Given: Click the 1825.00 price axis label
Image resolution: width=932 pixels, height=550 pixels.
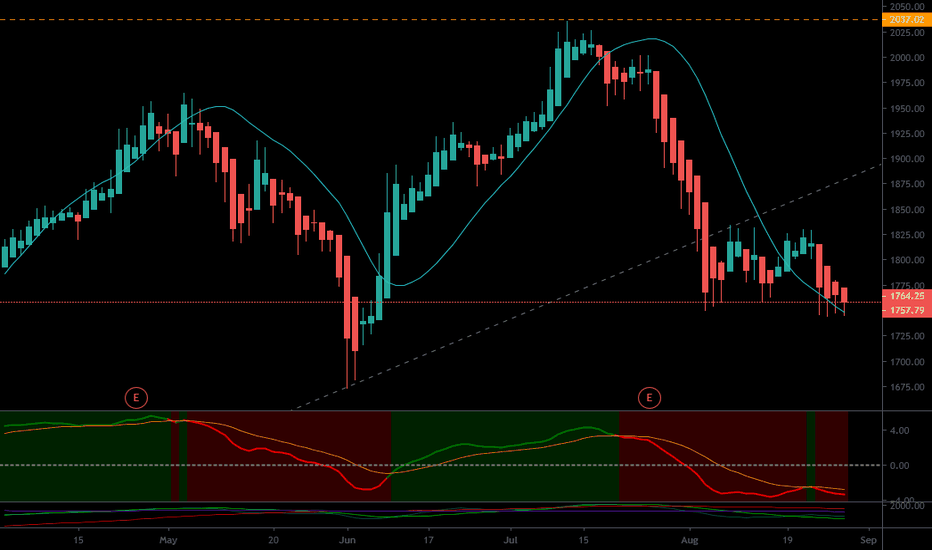Looking at the screenshot, I should click(x=907, y=235).
